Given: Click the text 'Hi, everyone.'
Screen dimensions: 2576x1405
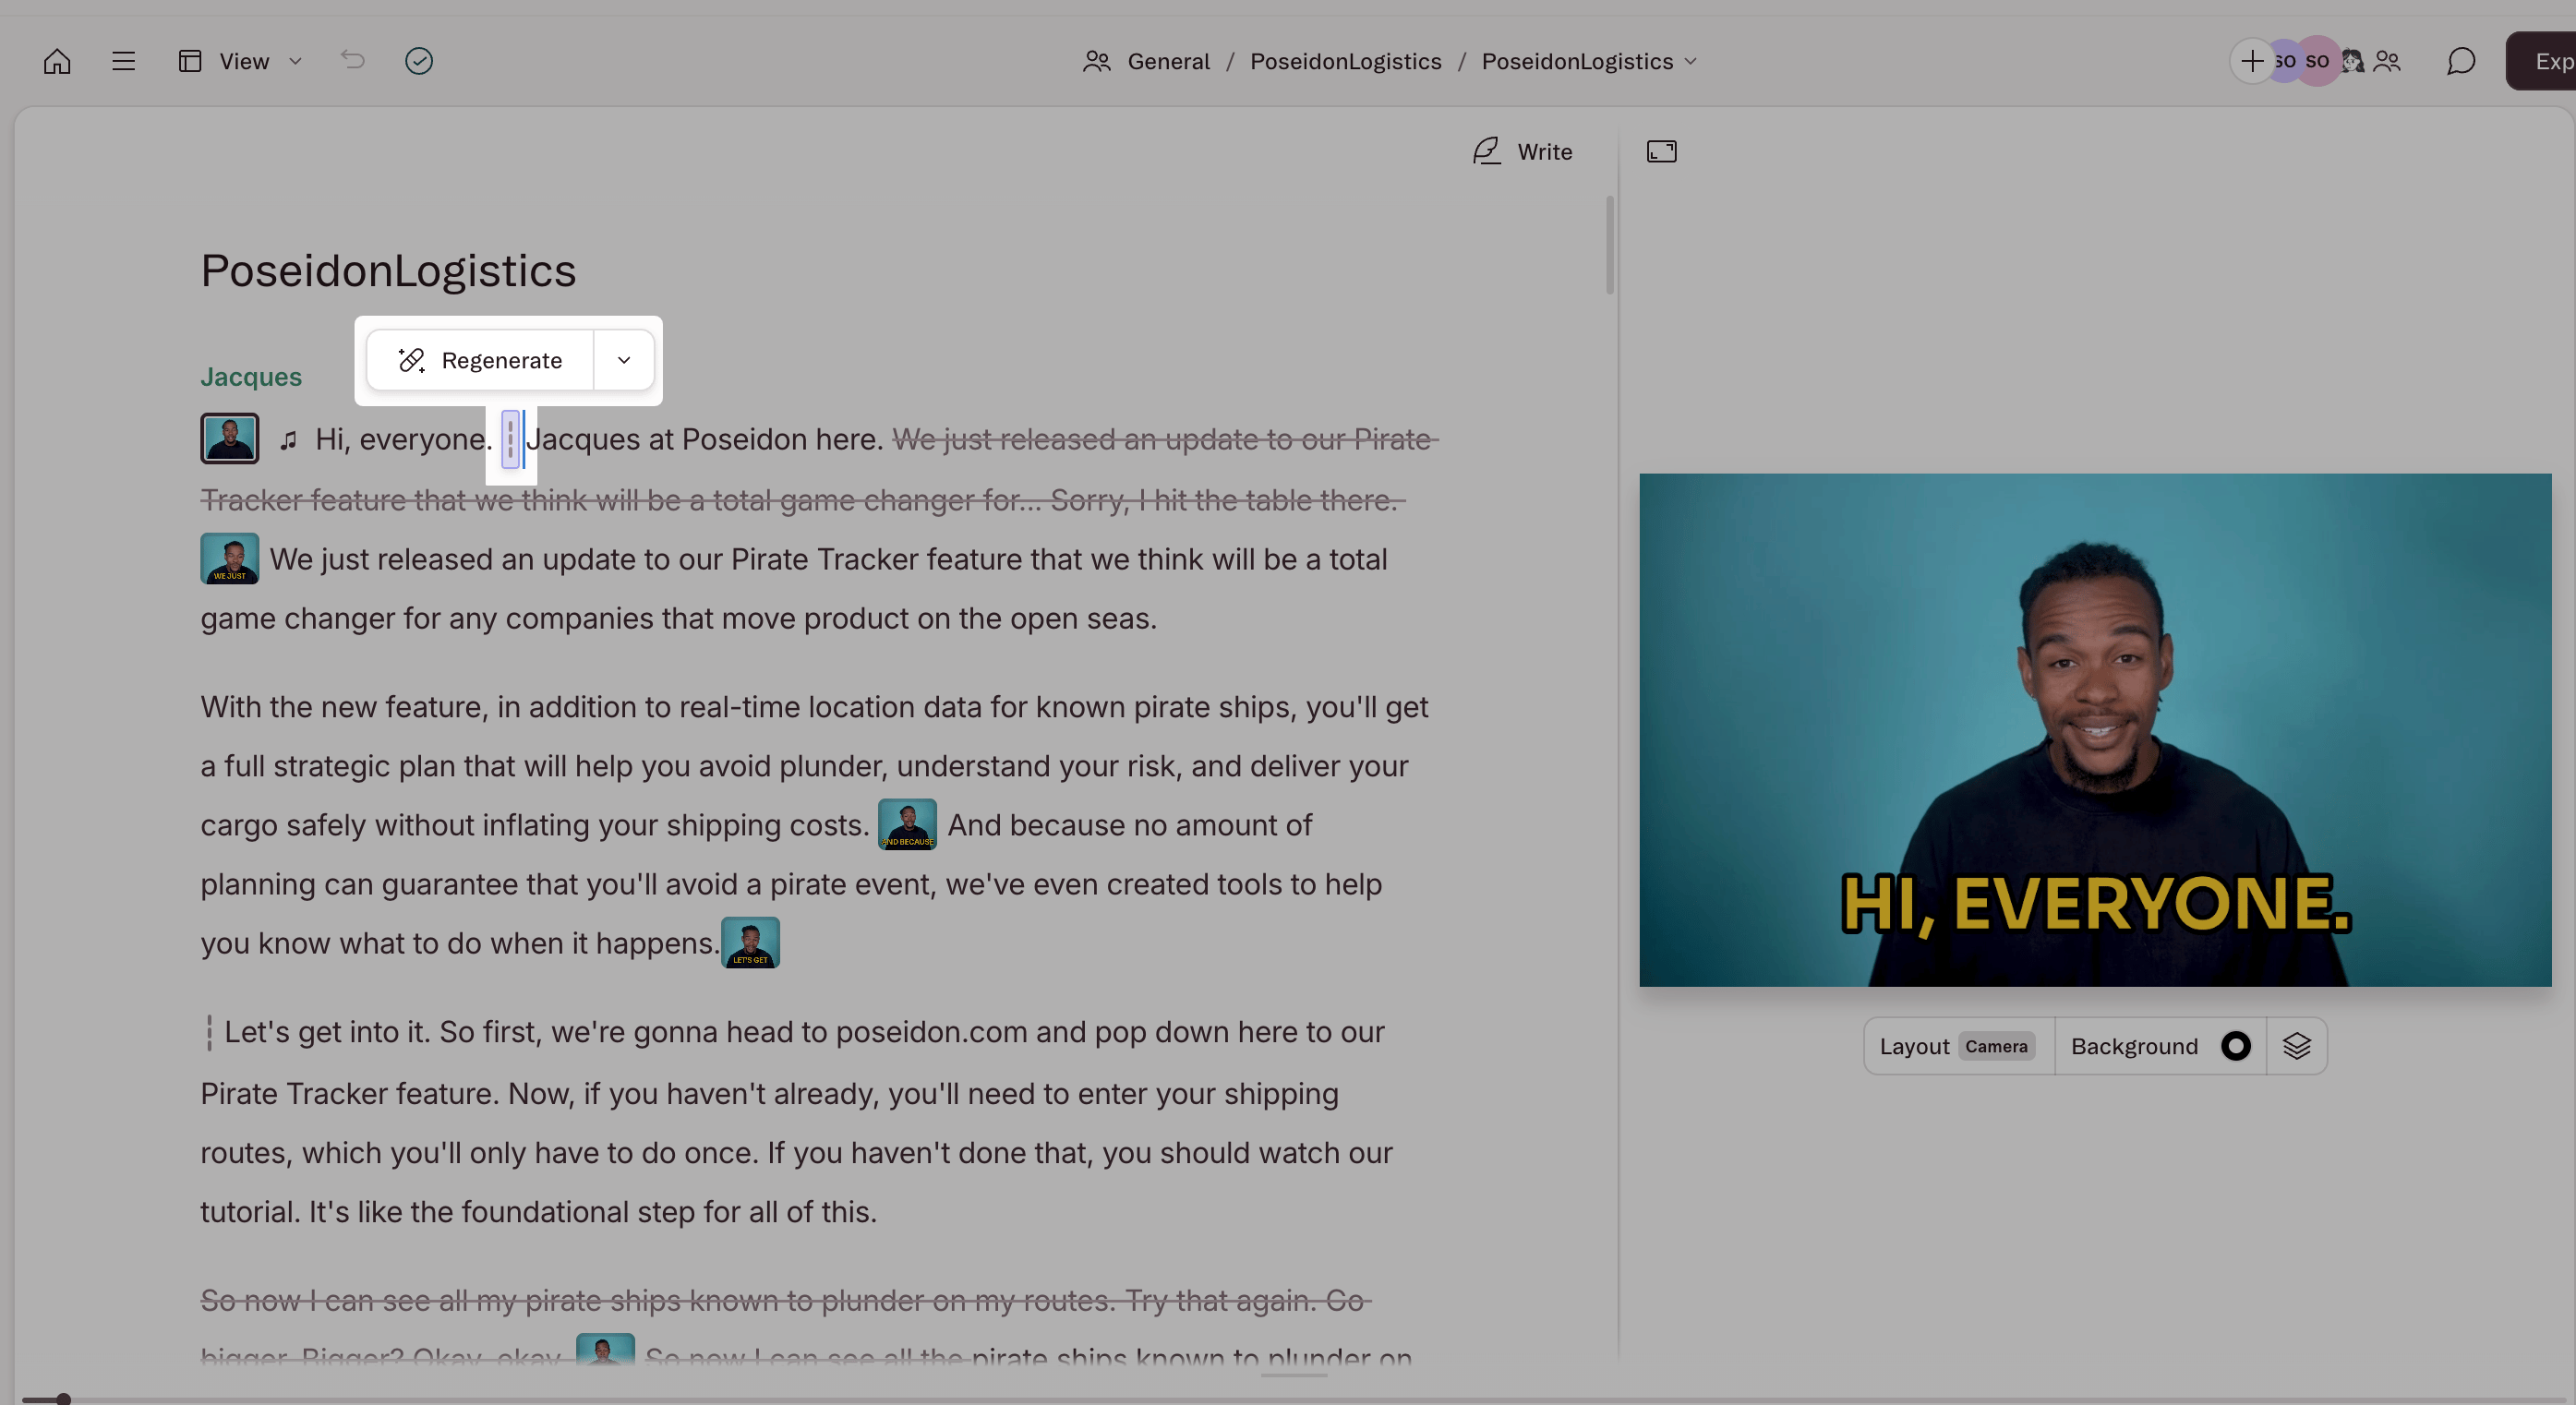Looking at the screenshot, I should (404, 439).
